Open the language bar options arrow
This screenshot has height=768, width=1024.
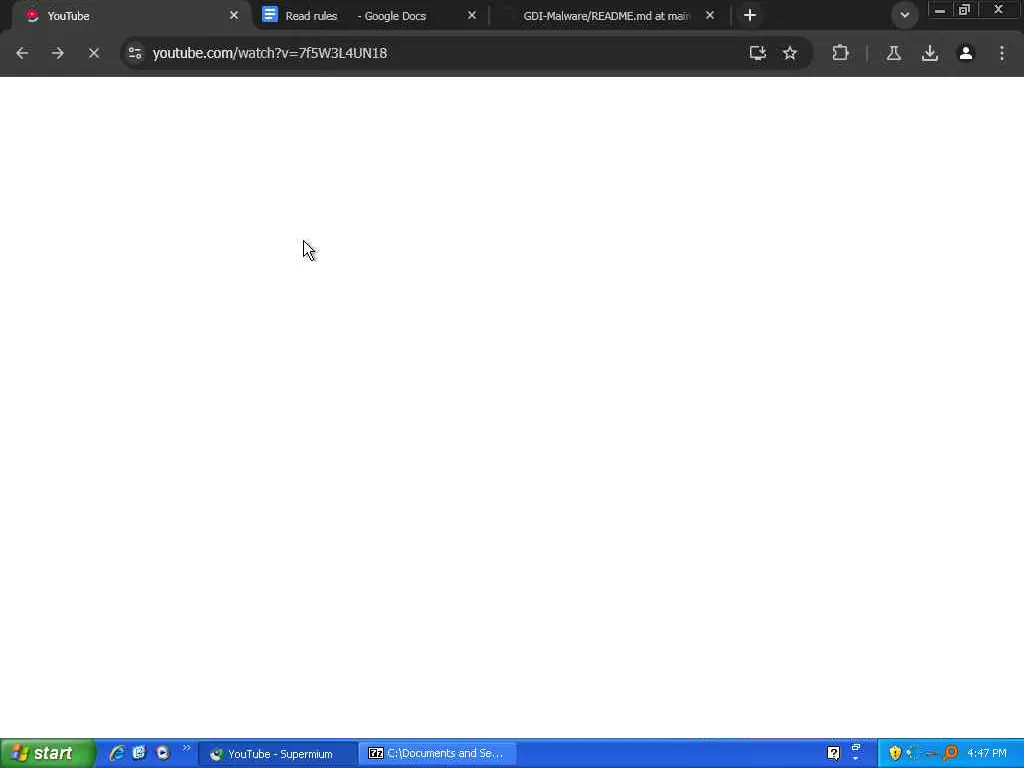pos(856,760)
